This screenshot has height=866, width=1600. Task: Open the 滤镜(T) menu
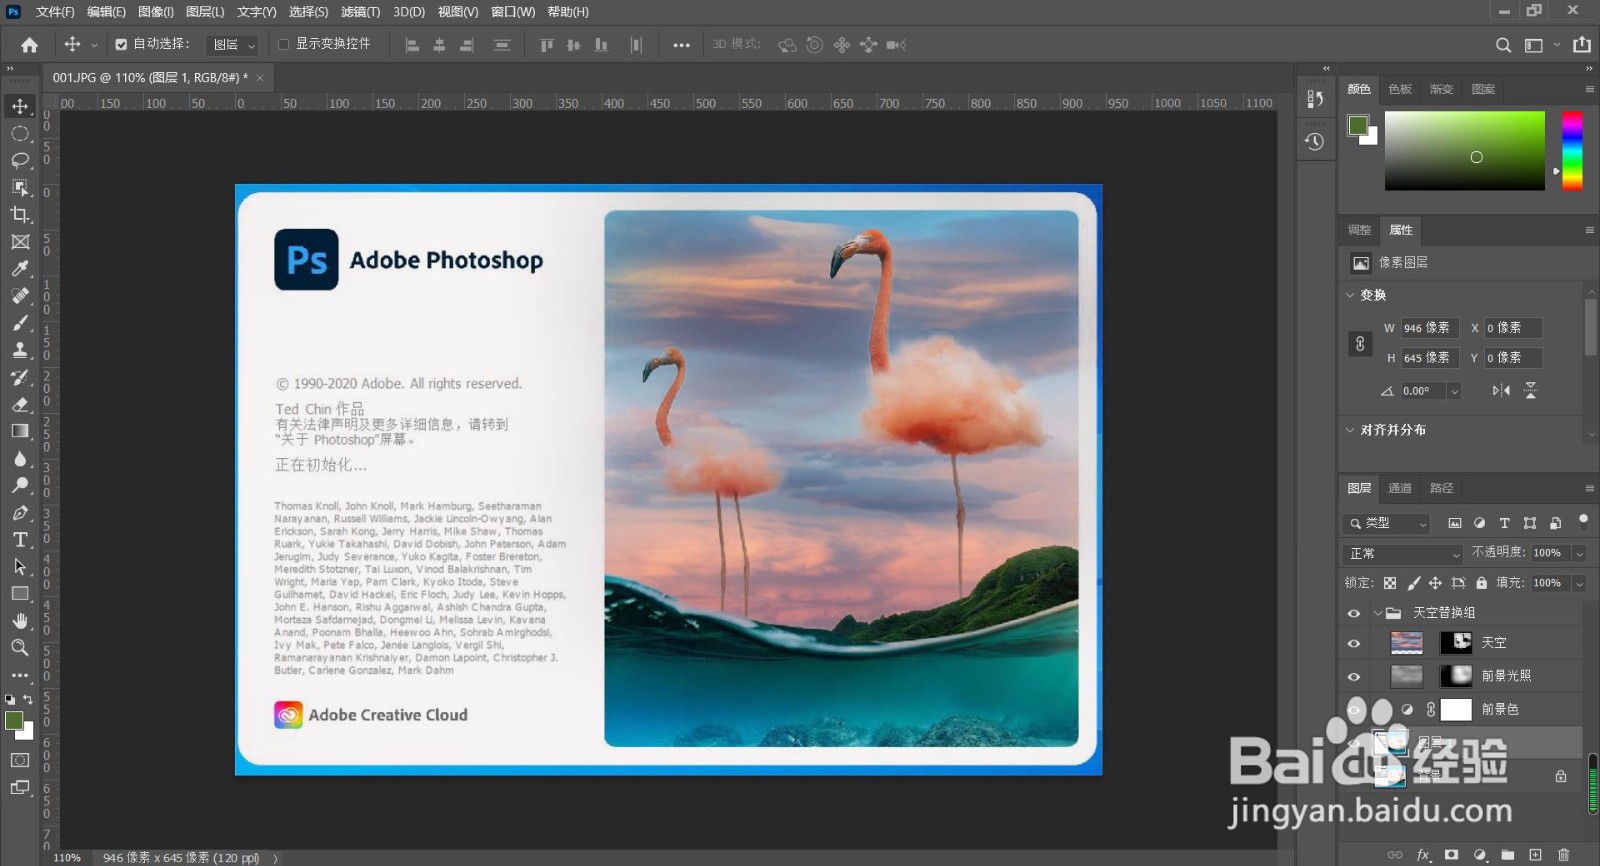(360, 12)
